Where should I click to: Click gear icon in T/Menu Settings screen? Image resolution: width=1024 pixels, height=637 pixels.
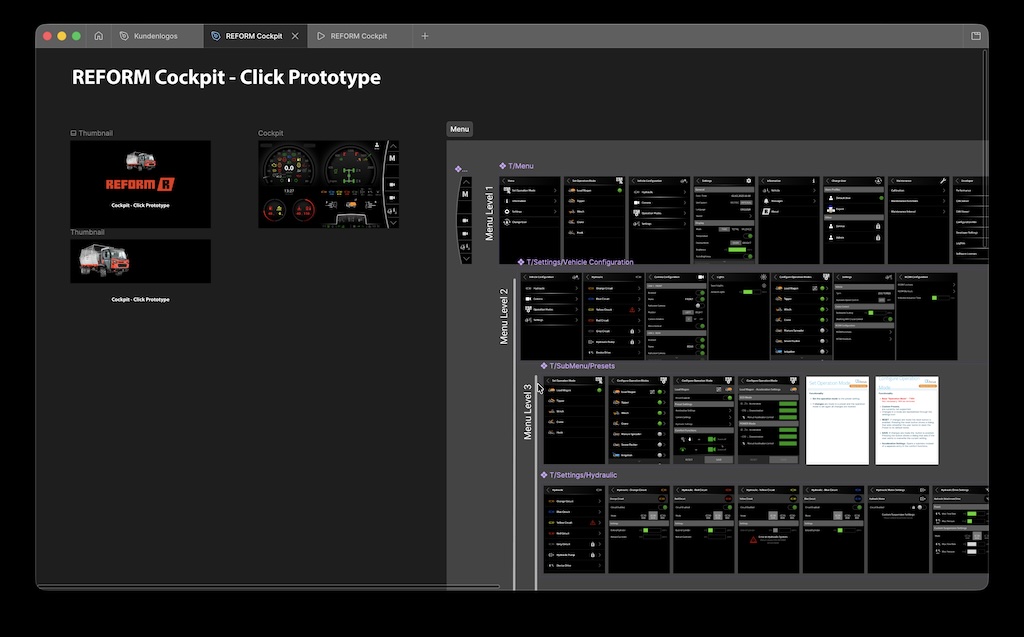click(749, 180)
